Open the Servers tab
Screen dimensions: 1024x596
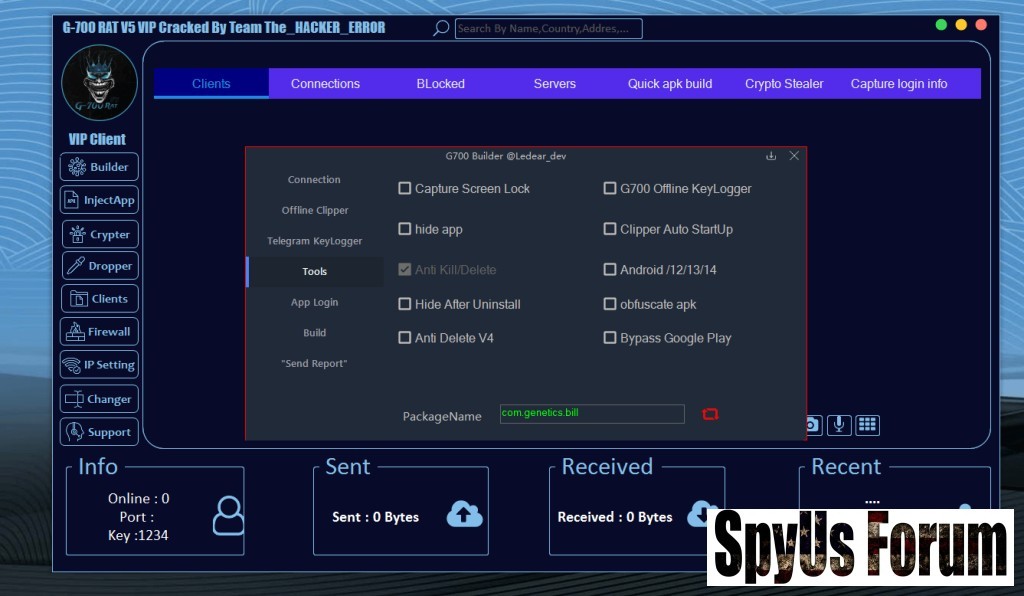554,84
